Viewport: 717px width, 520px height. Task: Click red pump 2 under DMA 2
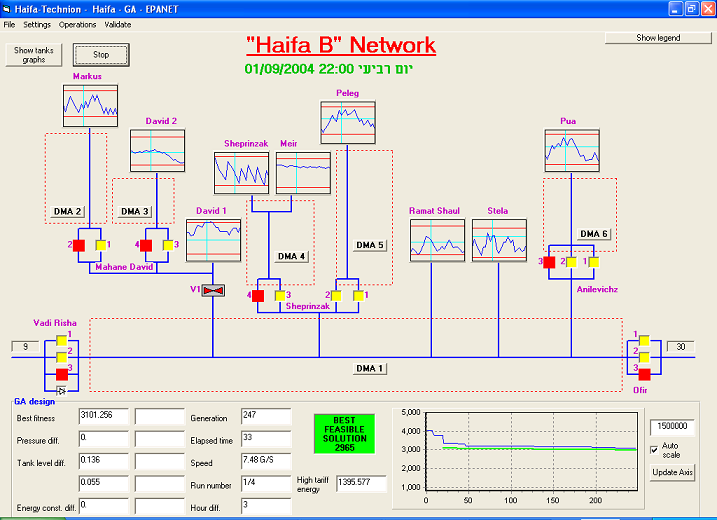79,246
